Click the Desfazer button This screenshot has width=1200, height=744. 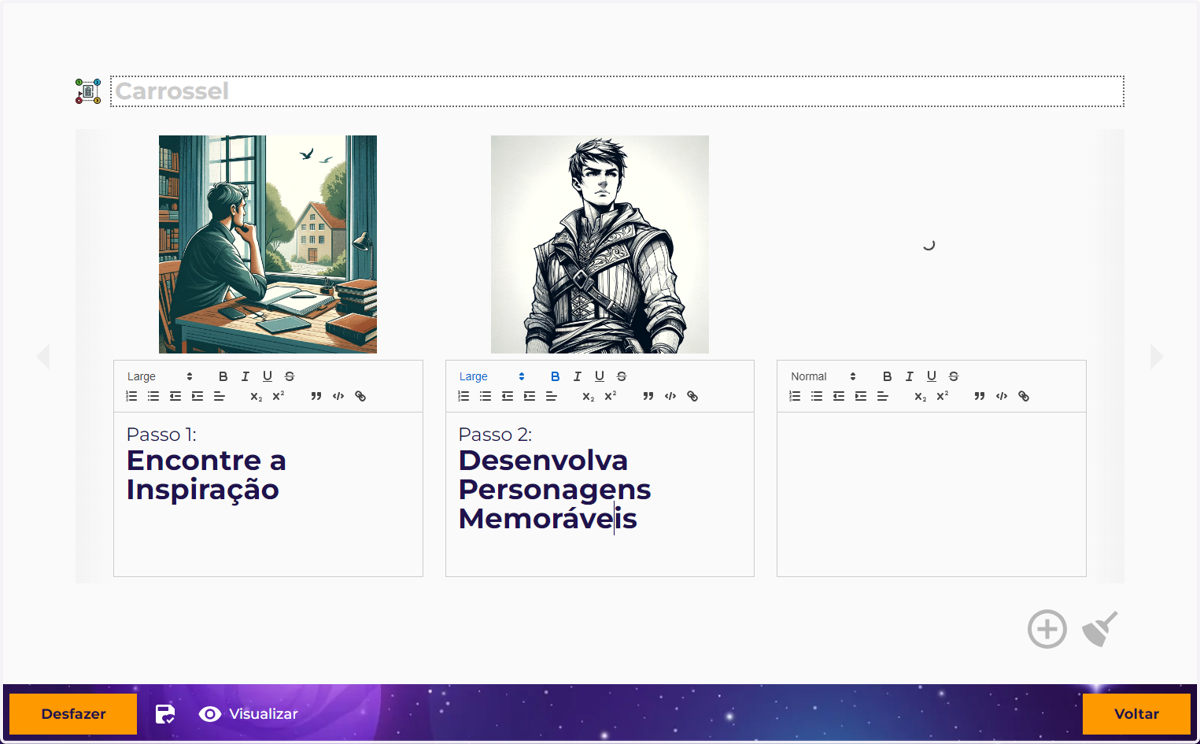(x=73, y=714)
